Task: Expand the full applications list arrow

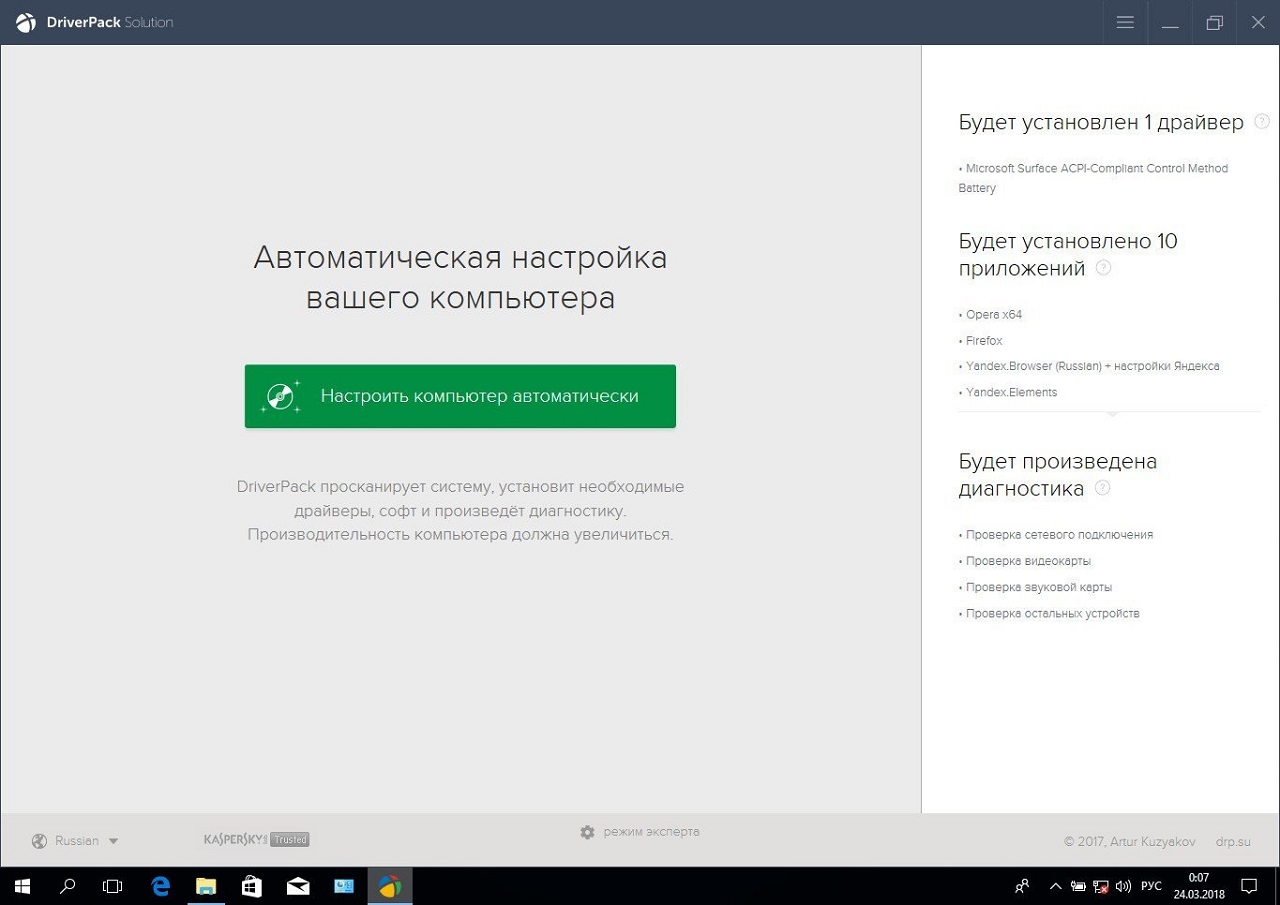Action: tap(1113, 412)
